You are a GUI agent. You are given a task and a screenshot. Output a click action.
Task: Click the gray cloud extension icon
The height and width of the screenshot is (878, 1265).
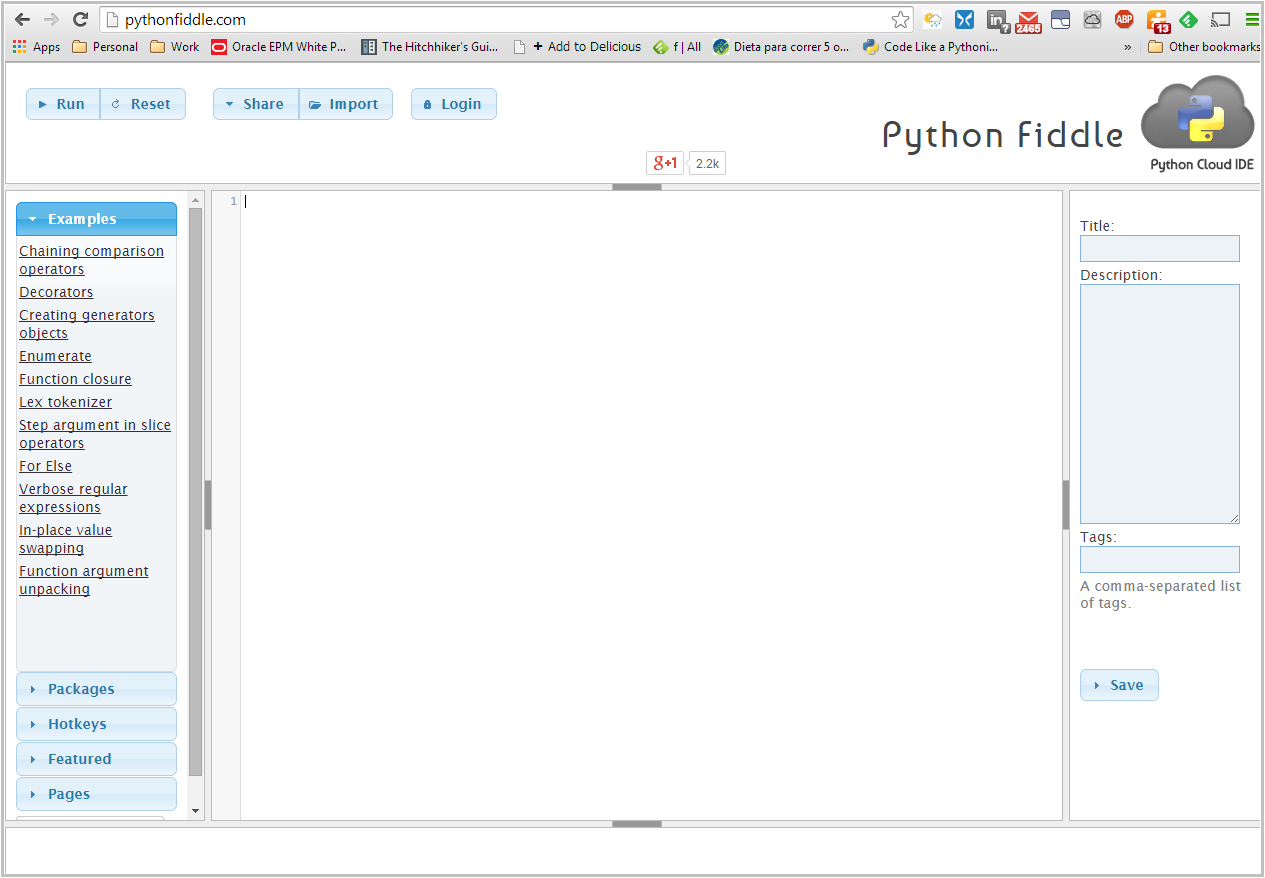[x=1092, y=19]
